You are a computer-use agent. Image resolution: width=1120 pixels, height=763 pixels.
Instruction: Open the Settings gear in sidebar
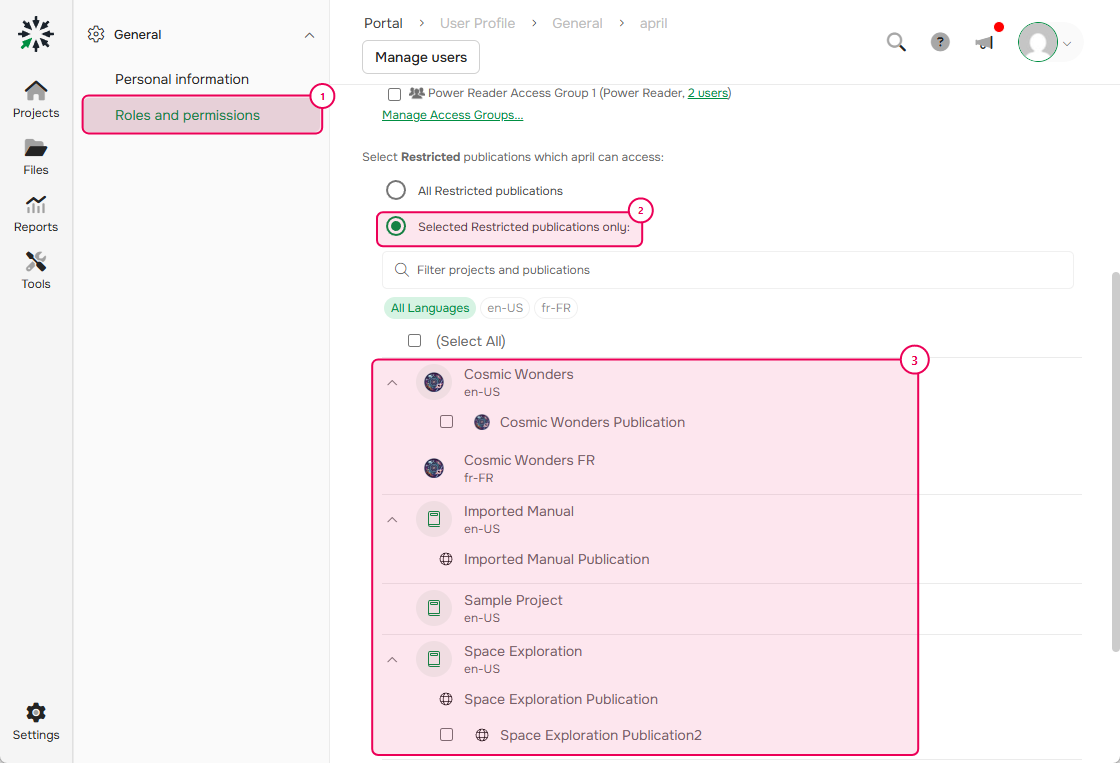pos(36,712)
